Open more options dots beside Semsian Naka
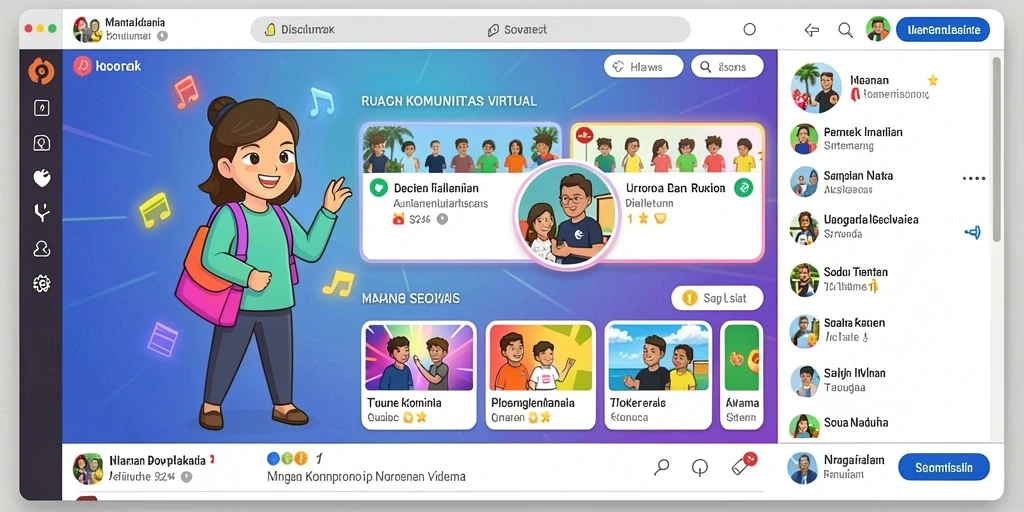Screen dimensions: 1024x512 coord(974,178)
